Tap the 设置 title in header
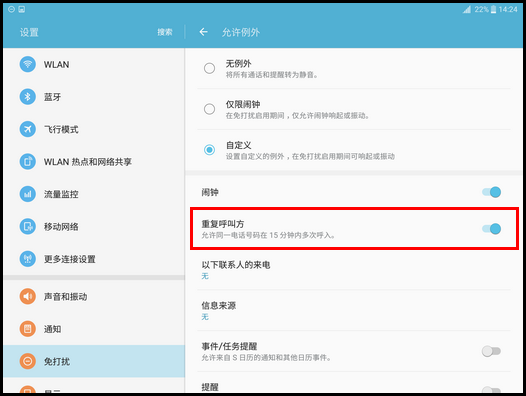This screenshot has width=526, height=396. [x=29, y=32]
